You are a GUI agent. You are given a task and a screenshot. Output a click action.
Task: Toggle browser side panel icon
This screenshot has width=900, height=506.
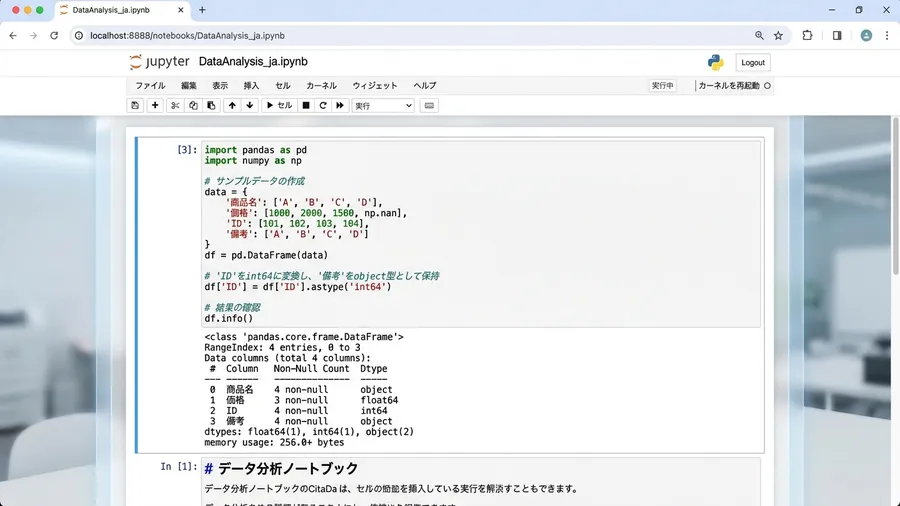click(x=837, y=36)
